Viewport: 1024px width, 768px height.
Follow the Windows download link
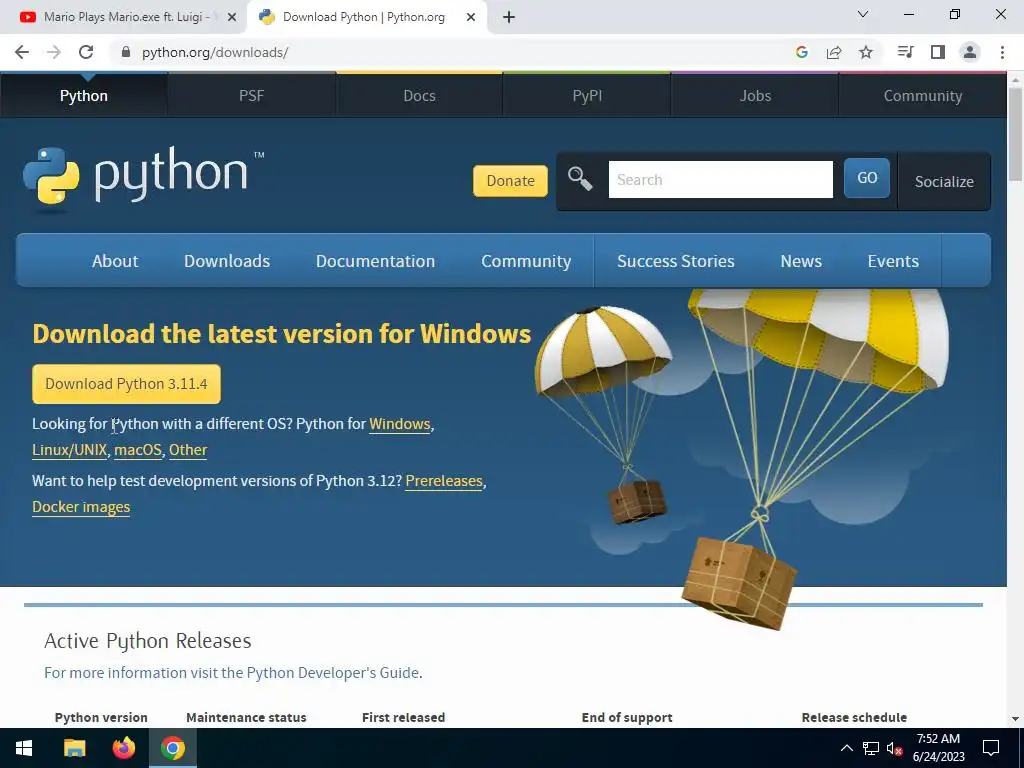[x=400, y=424]
